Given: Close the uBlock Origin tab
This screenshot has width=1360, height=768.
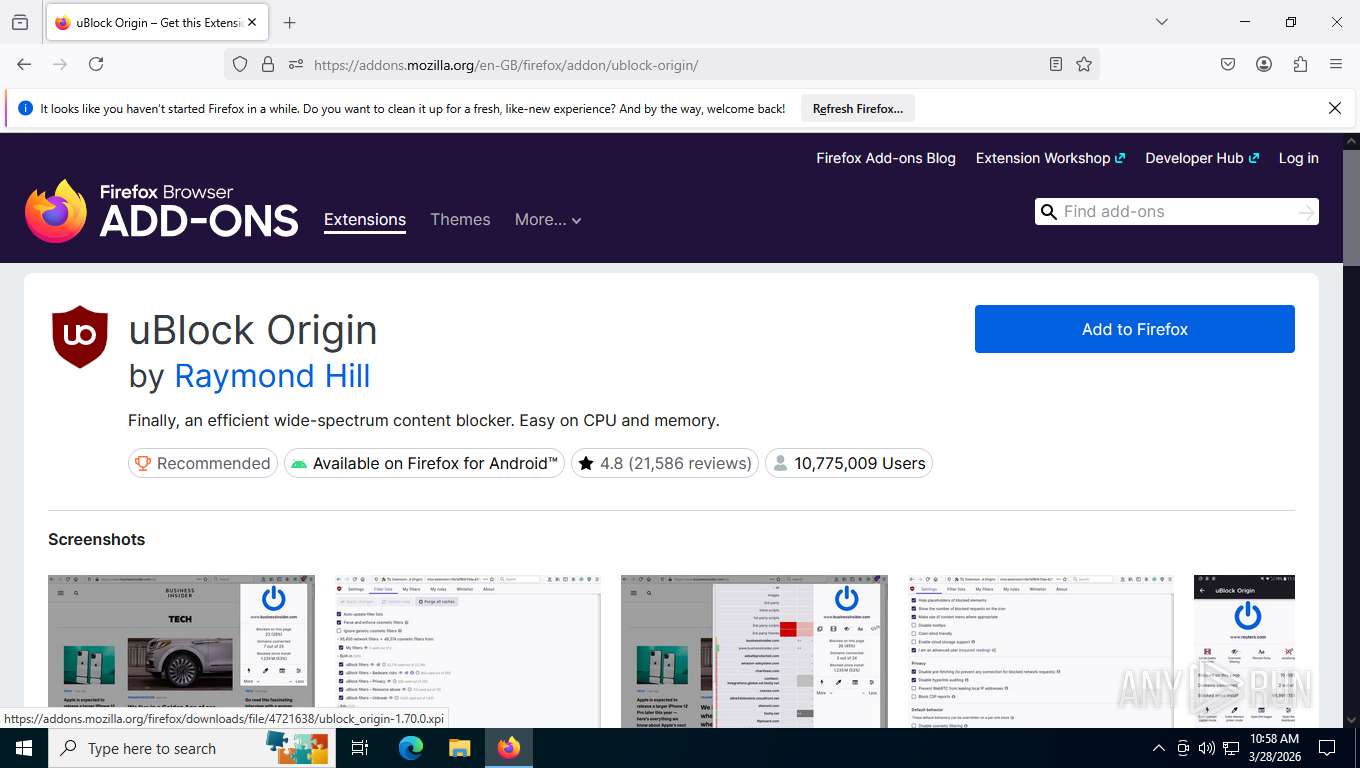Looking at the screenshot, I should click(251, 22).
